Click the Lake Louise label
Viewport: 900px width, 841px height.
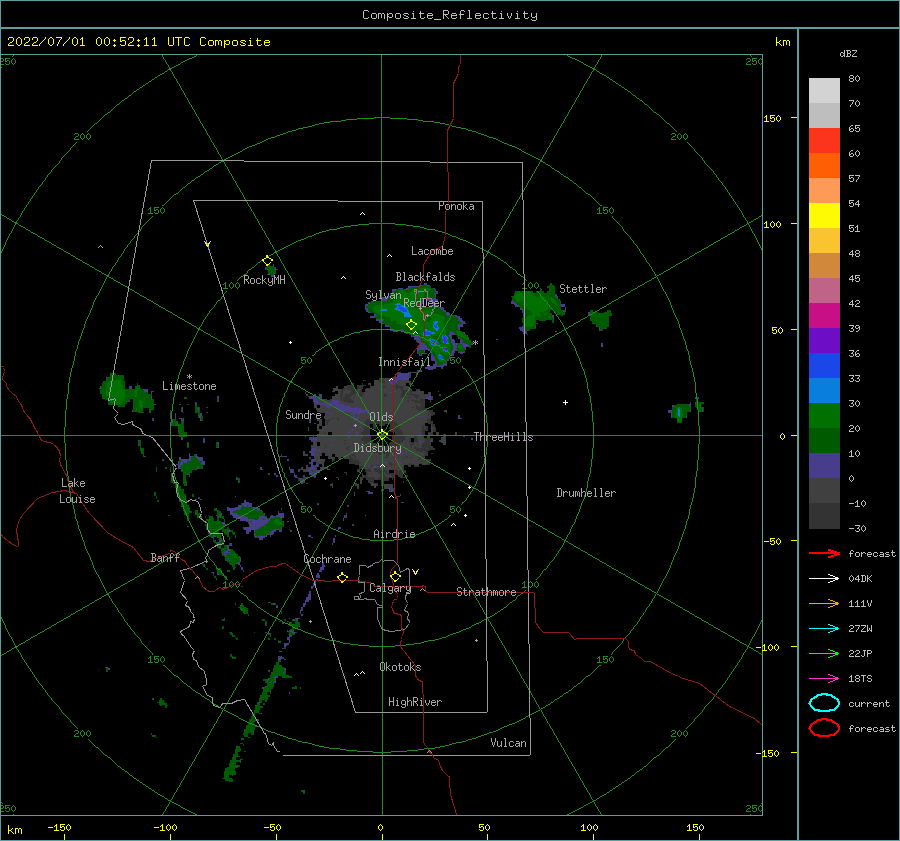[77, 491]
